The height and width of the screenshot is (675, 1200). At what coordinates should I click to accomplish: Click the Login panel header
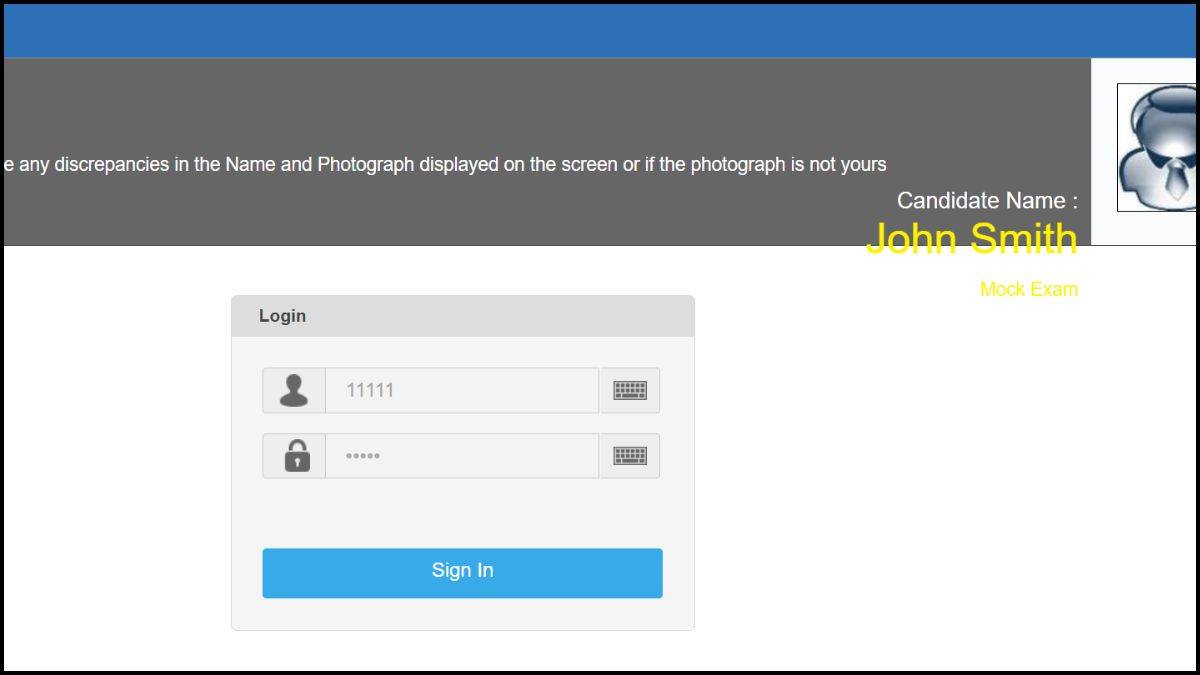pos(281,315)
